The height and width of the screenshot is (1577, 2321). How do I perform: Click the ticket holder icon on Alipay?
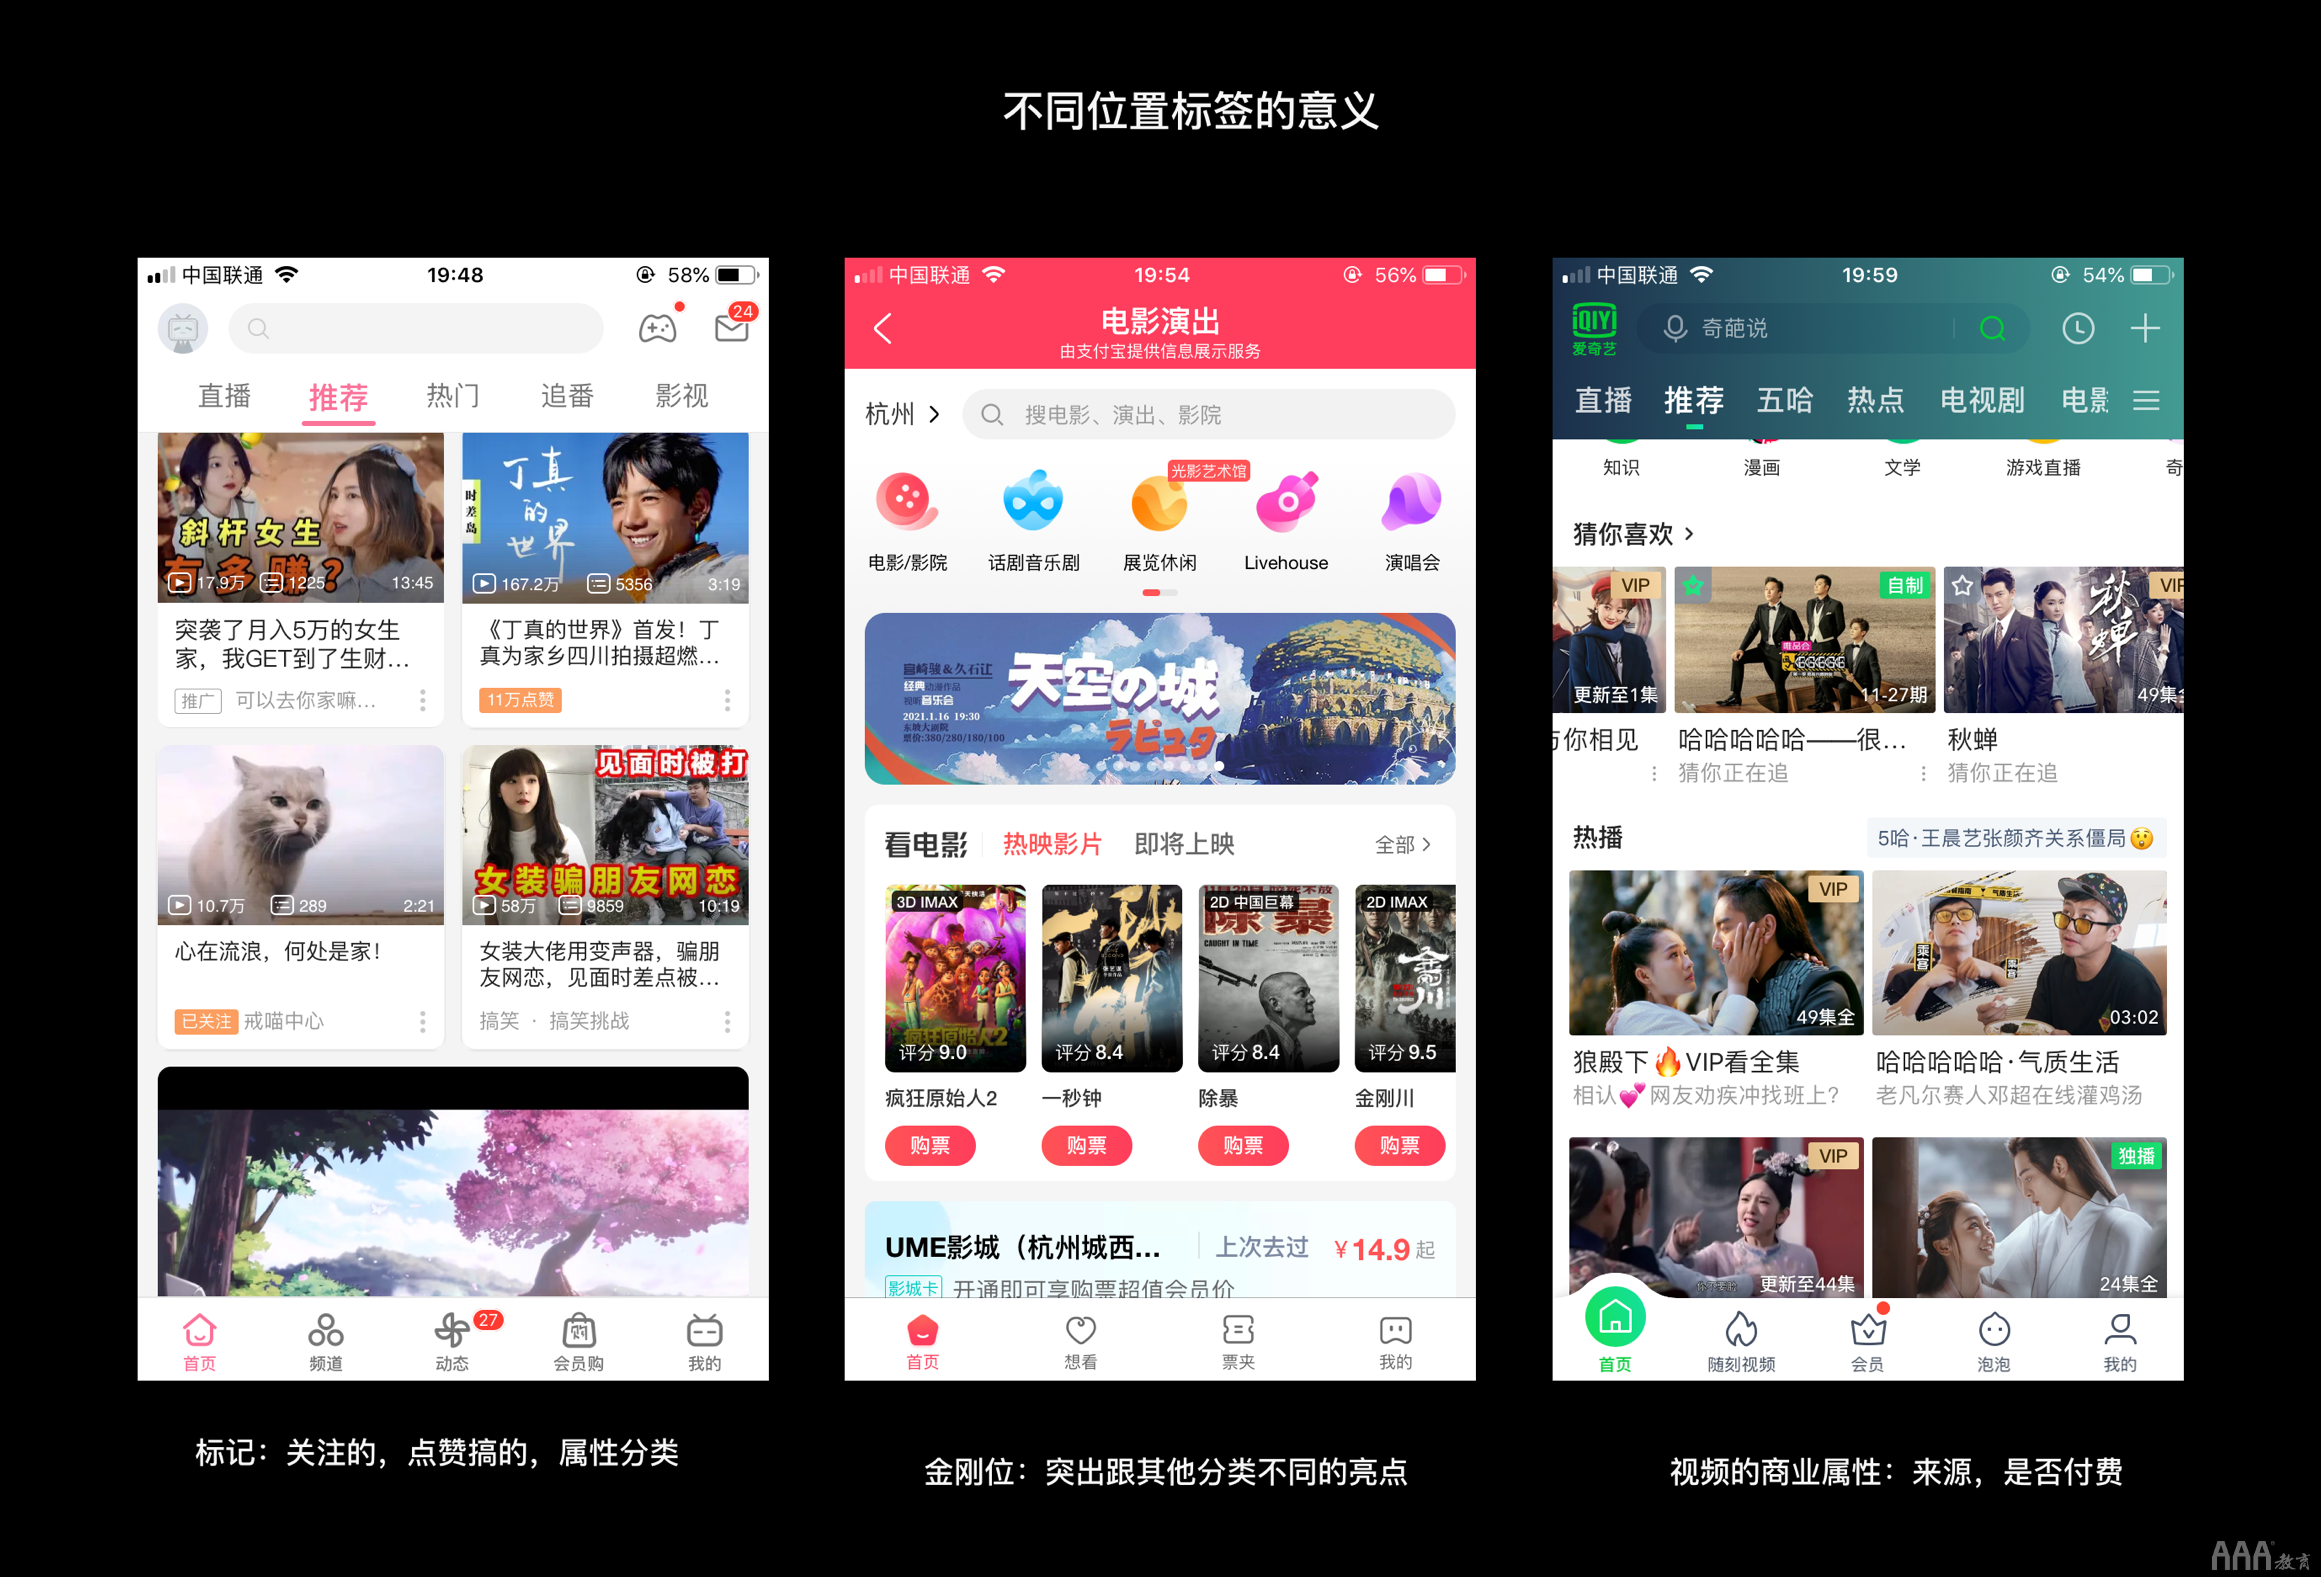(x=1237, y=1359)
